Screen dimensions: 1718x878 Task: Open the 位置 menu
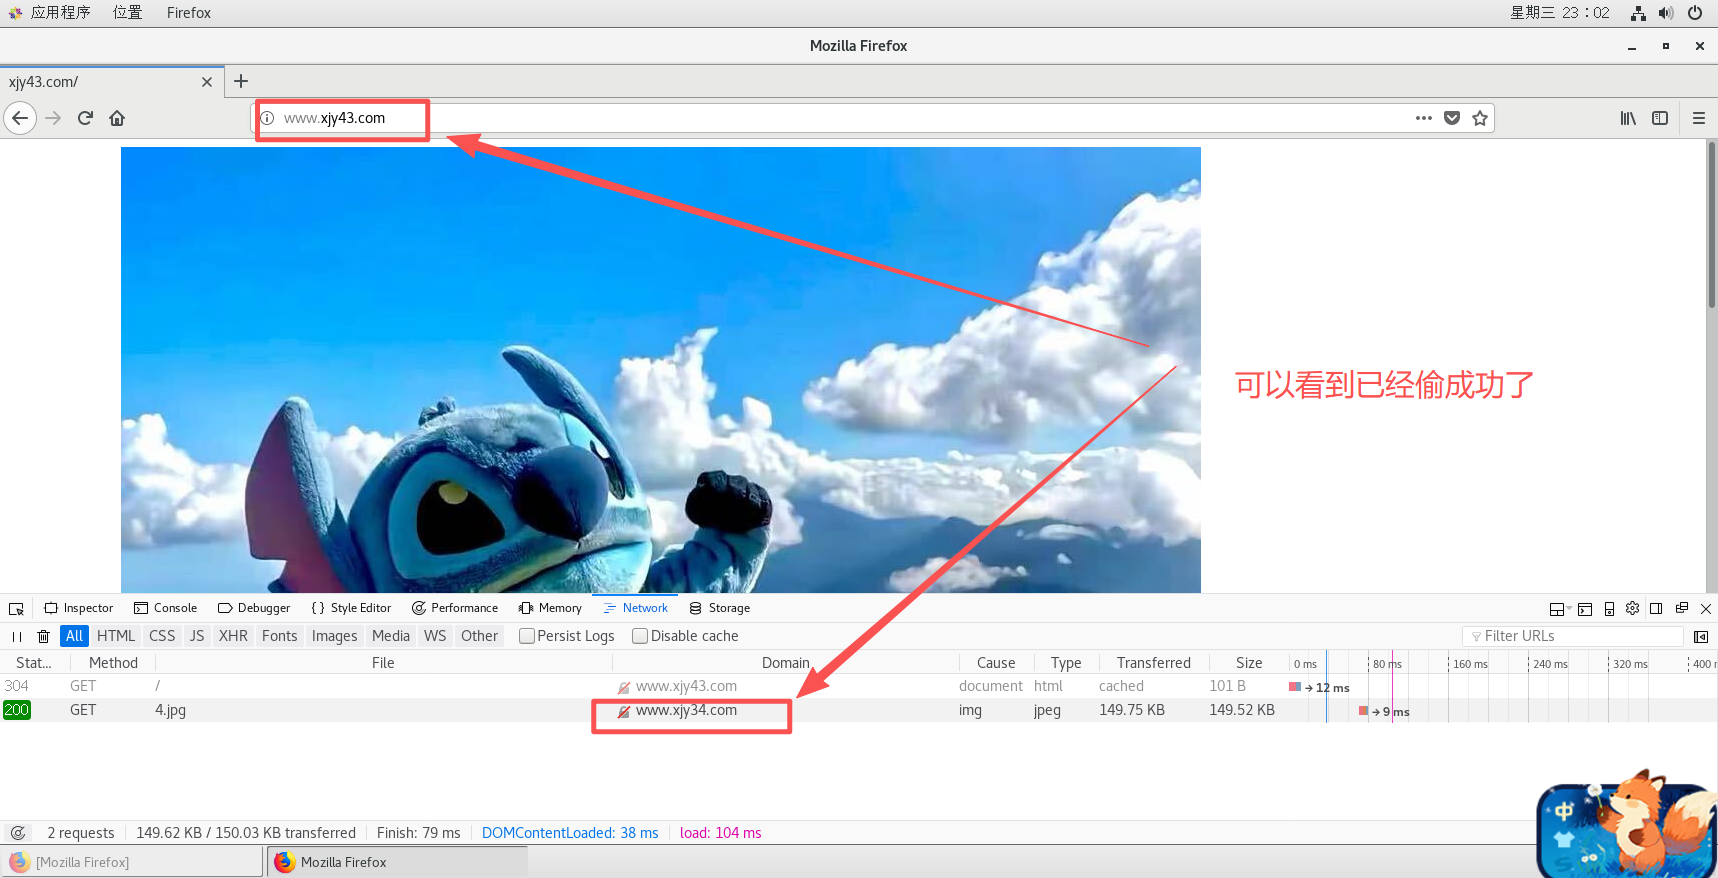(x=127, y=13)
